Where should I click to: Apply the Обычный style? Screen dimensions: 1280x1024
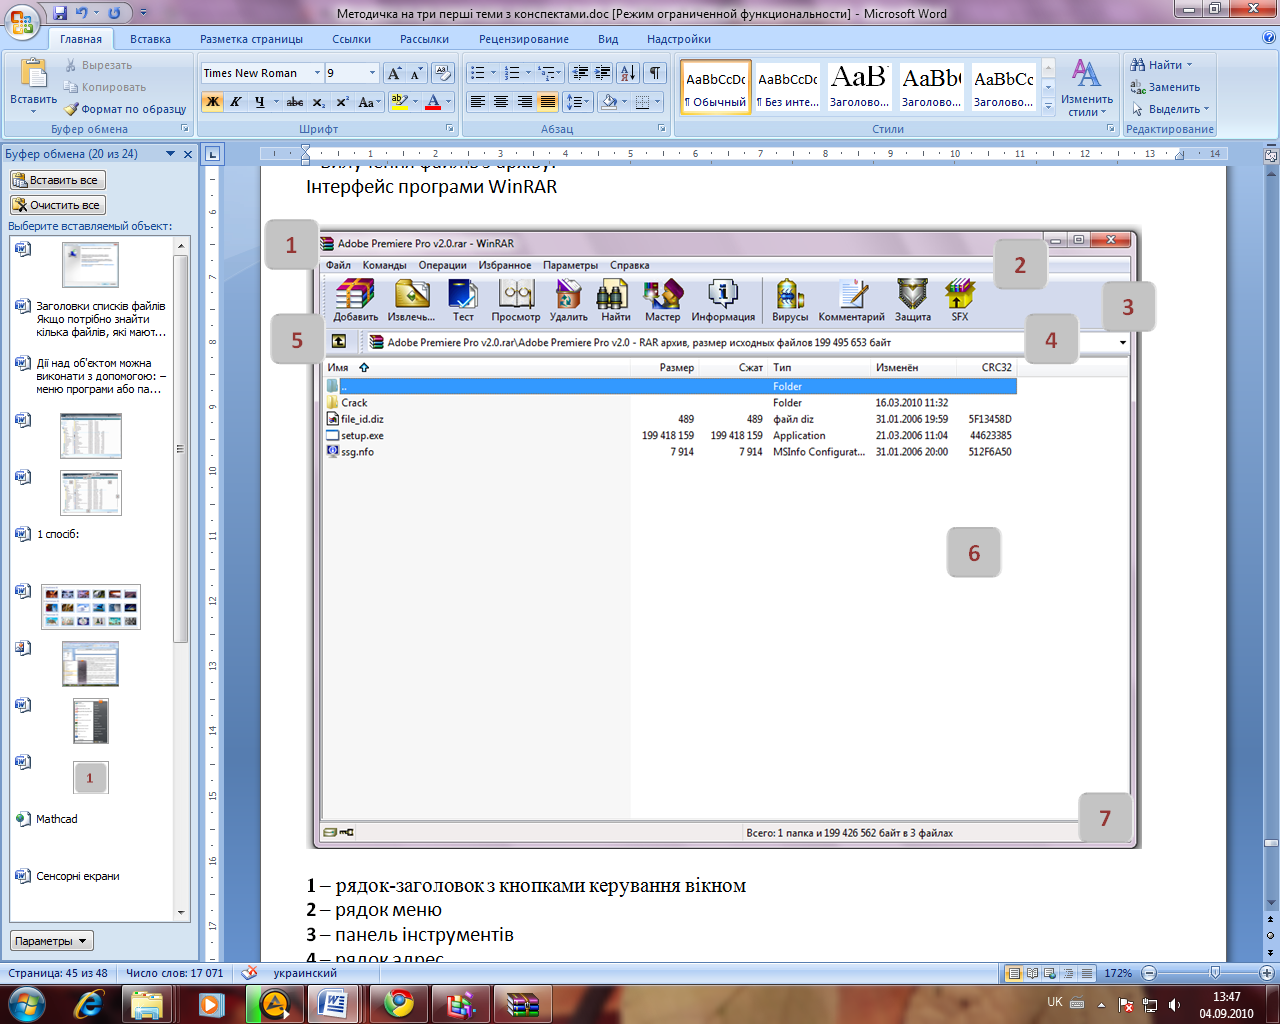pyautogui.click(x=716, y=88)
